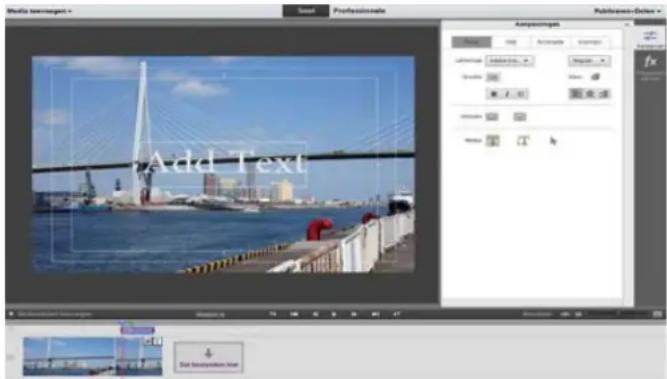Open the Aanpassen panel in the sidebar
This screenshot has height=379, width=667.
point(650,37)
